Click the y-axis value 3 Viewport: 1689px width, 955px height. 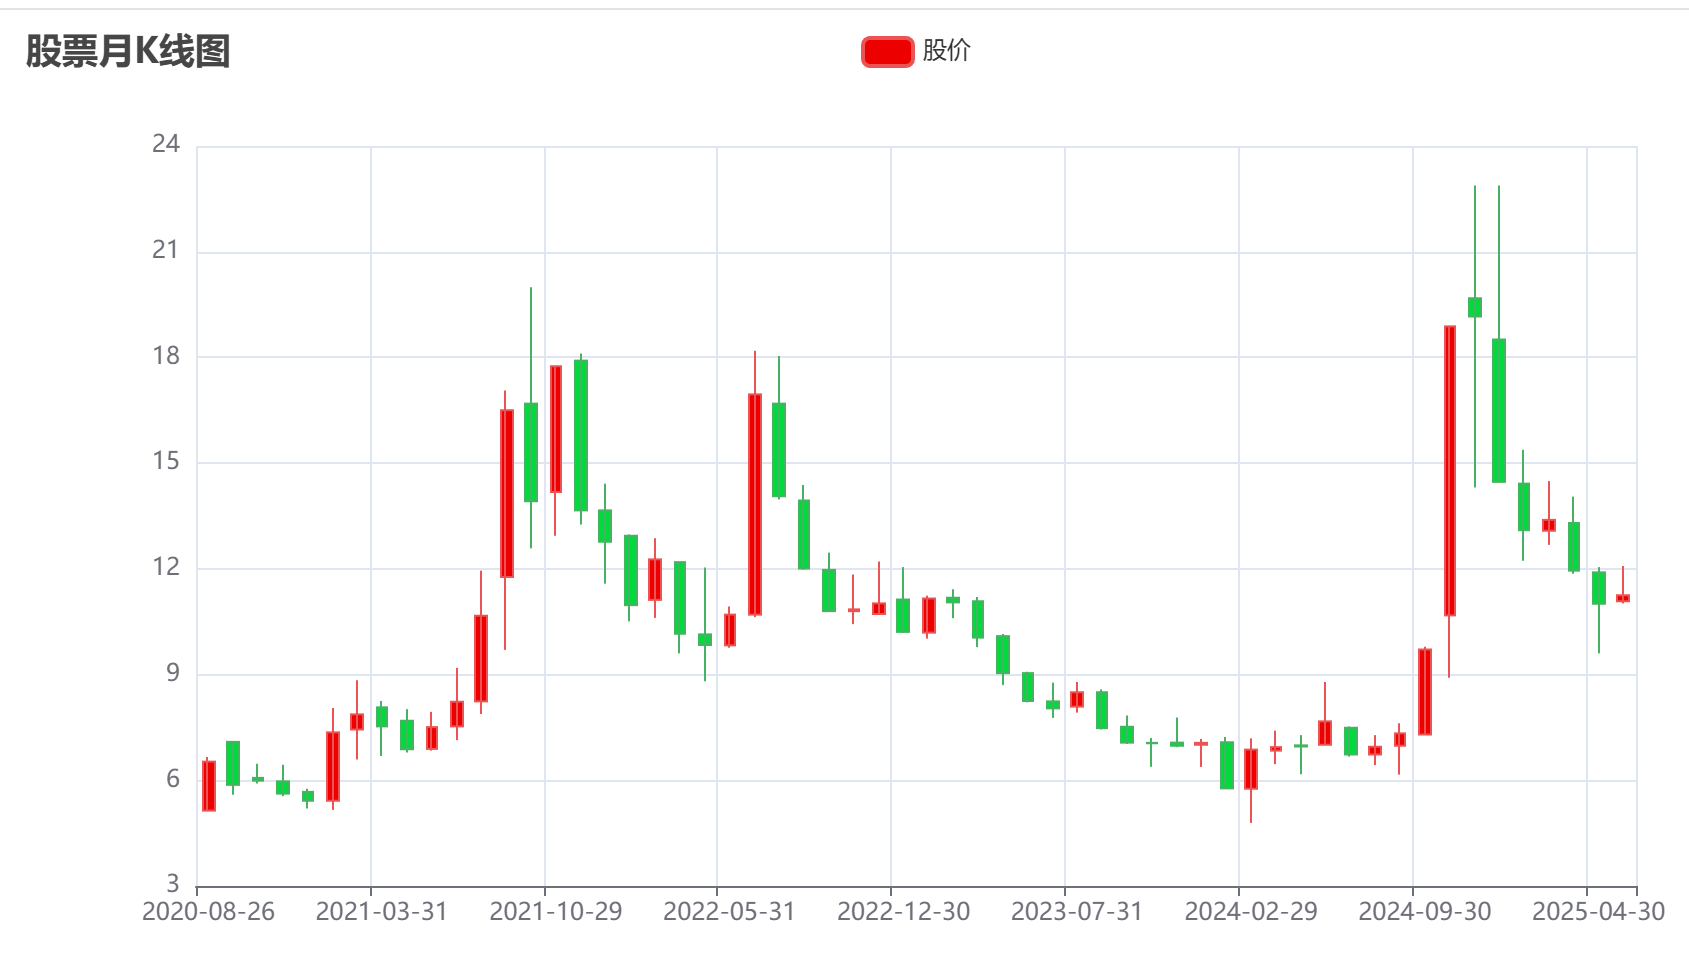coord(173,884)
